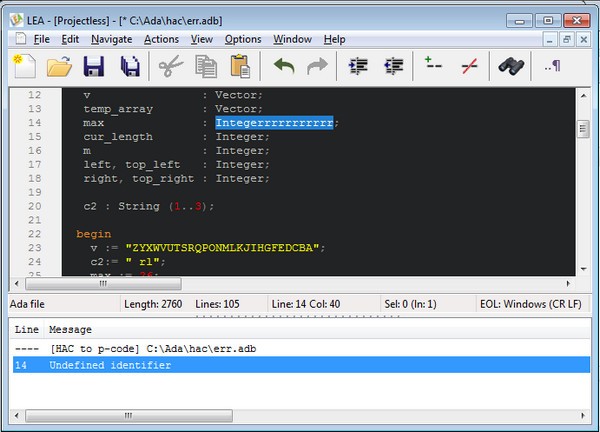Click the 'Message' column header
Image resolution: width=600 pixels, height=432 pixels.
point(70,329)
